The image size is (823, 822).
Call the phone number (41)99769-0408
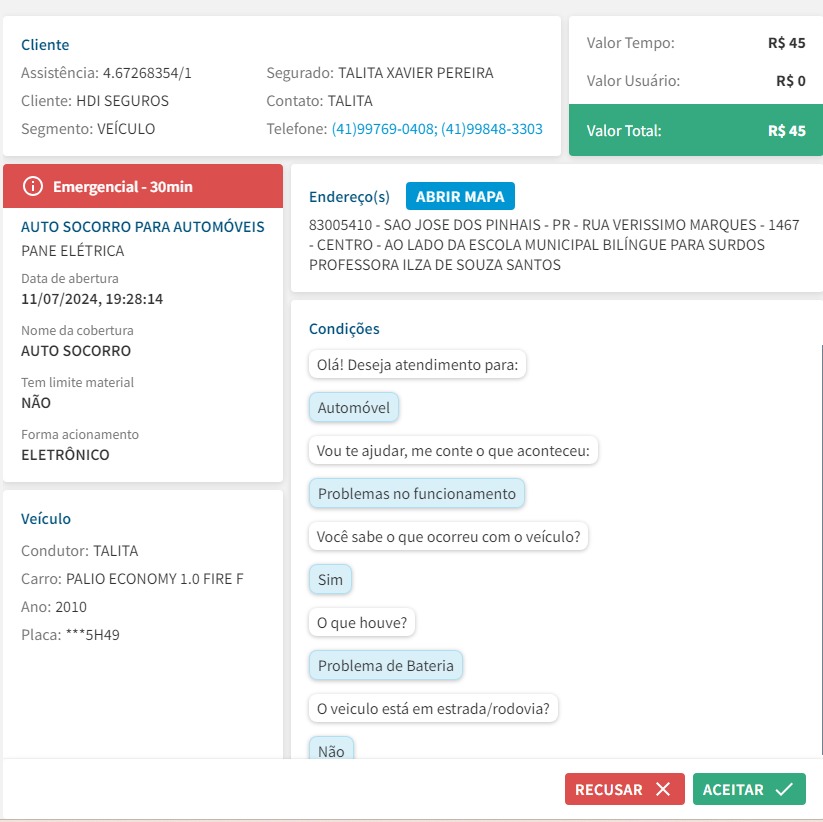[383, 129]
